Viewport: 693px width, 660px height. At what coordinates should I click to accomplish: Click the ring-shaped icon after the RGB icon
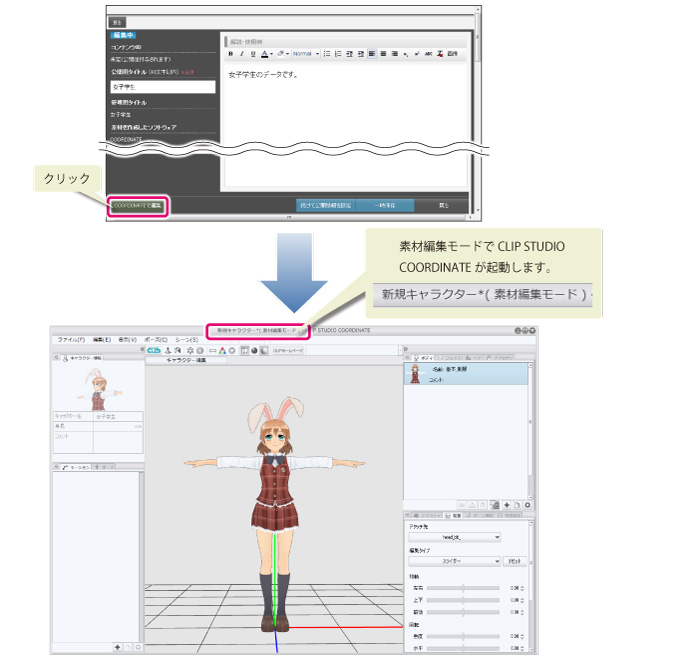(232, 351)
